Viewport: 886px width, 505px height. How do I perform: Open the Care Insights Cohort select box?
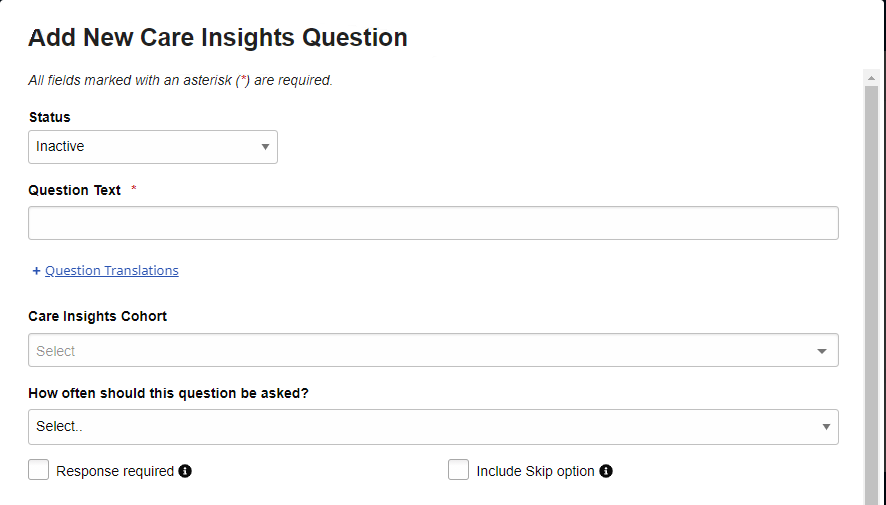(x=420, y=351)
